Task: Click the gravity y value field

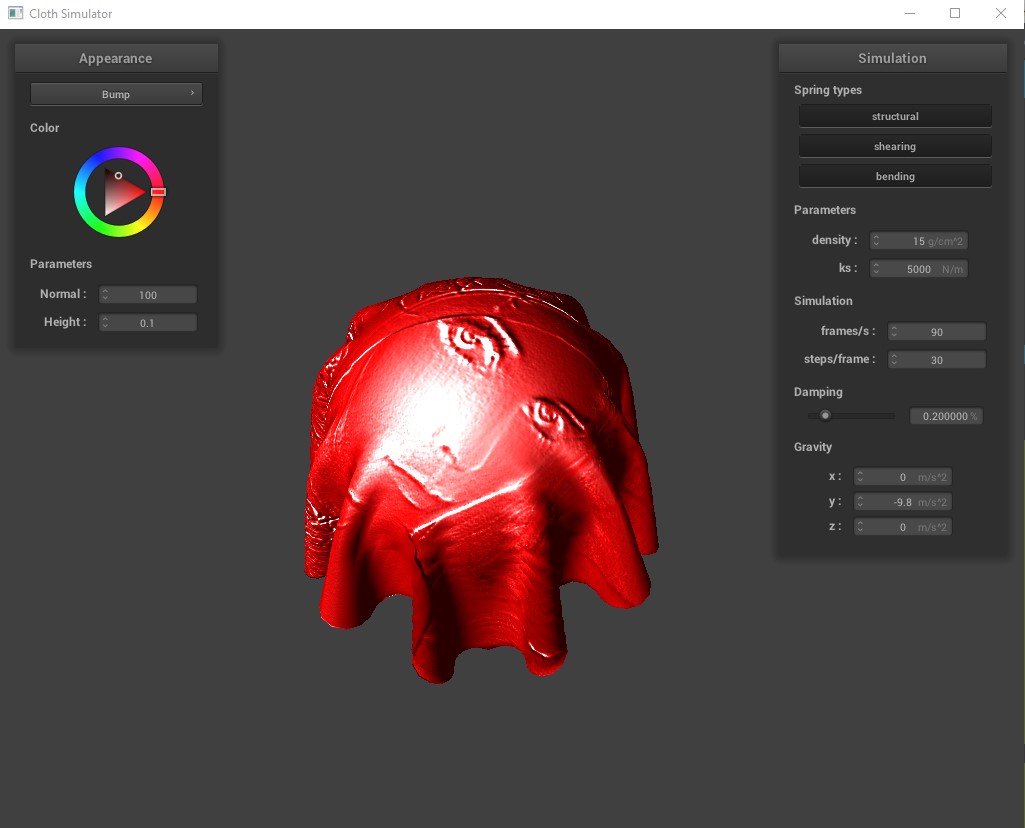Action: 903,502
